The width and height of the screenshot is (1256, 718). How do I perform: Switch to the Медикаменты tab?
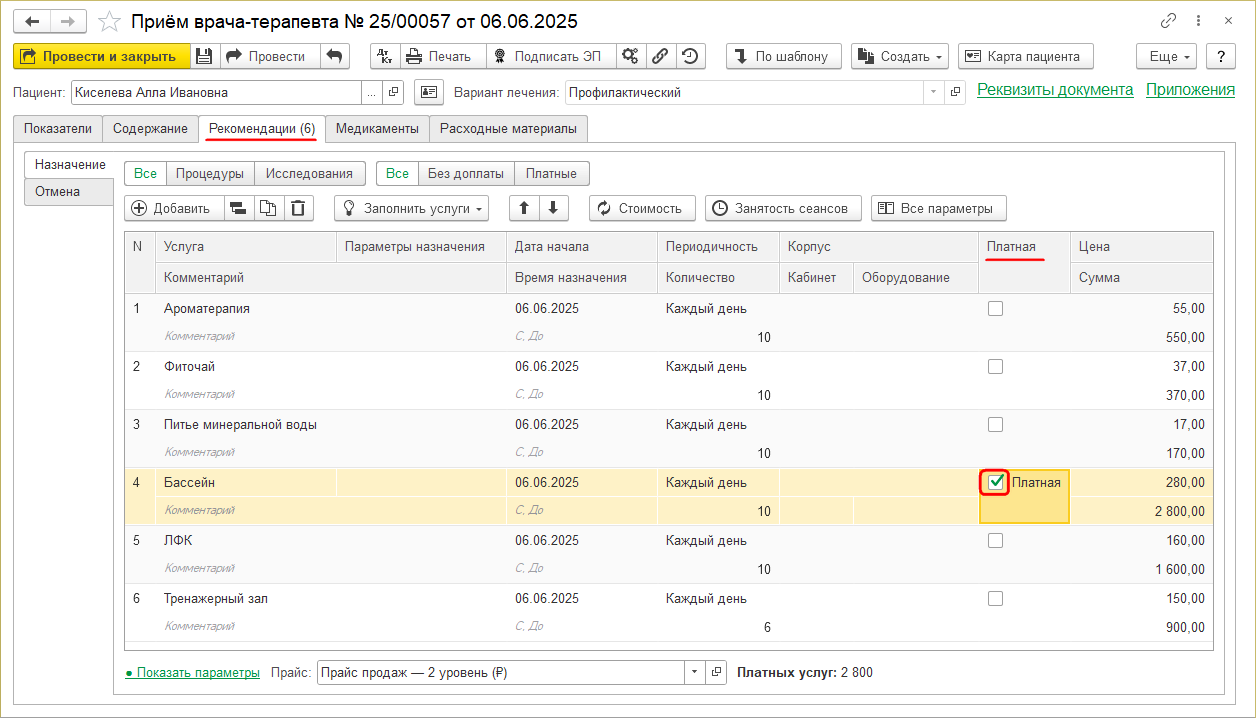click(x=377, y=128)
